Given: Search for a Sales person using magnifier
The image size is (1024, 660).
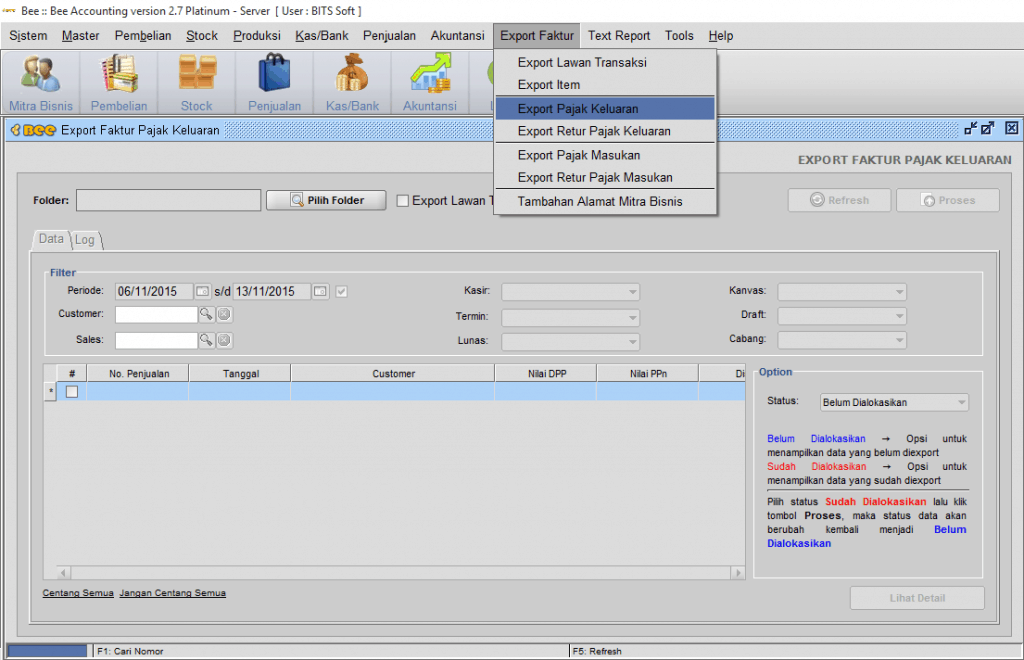Looking at the screenshot, I should 206,339.
